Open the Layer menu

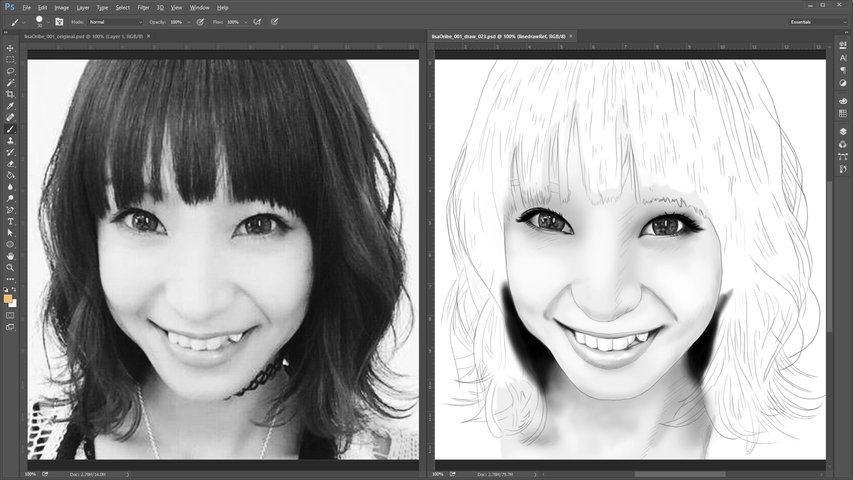[83, 8]
